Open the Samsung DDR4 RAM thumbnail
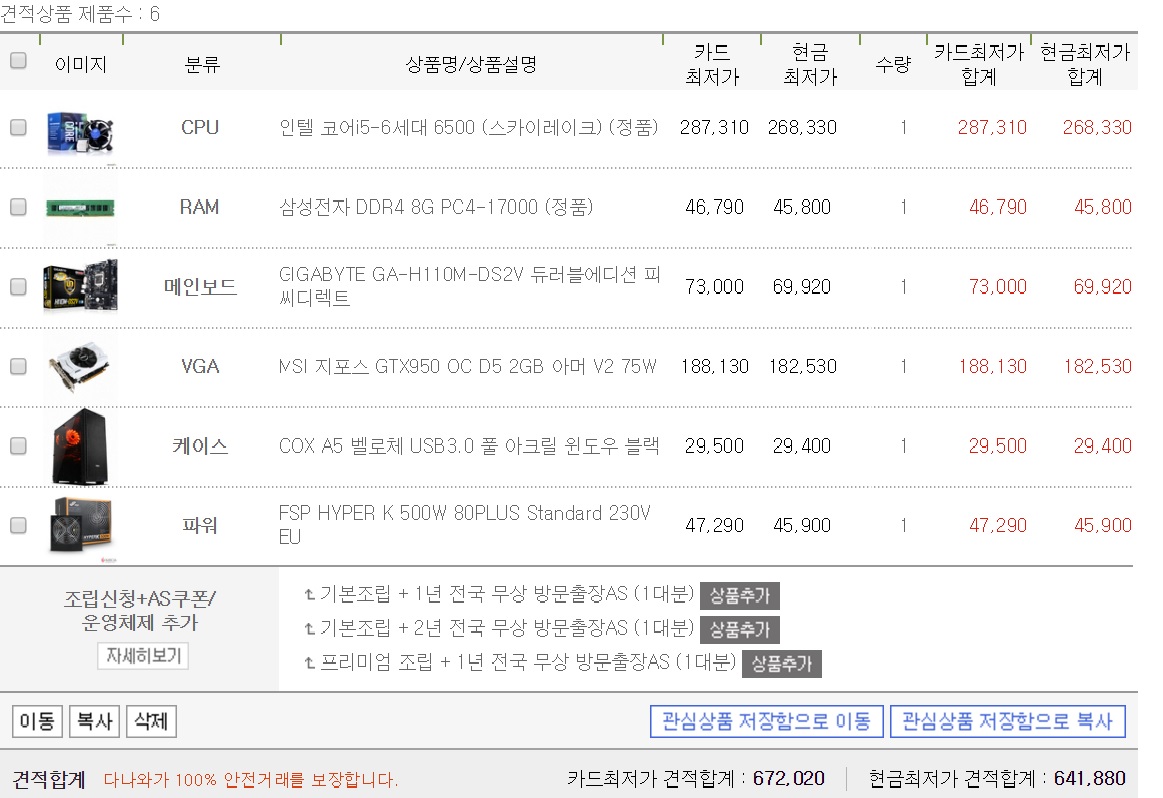Screen dimensions: 1163x798 click(x=80, y=208)
